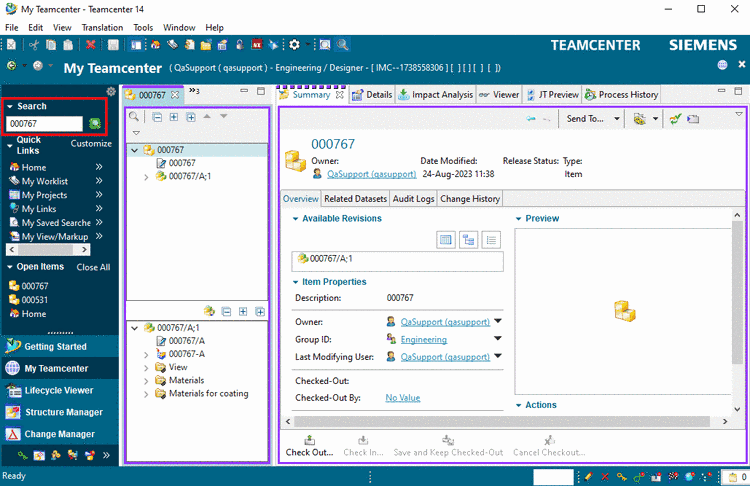Open Structure Manager application
The width and height of the screenshot is (750, 486).
tap(59, 412)
